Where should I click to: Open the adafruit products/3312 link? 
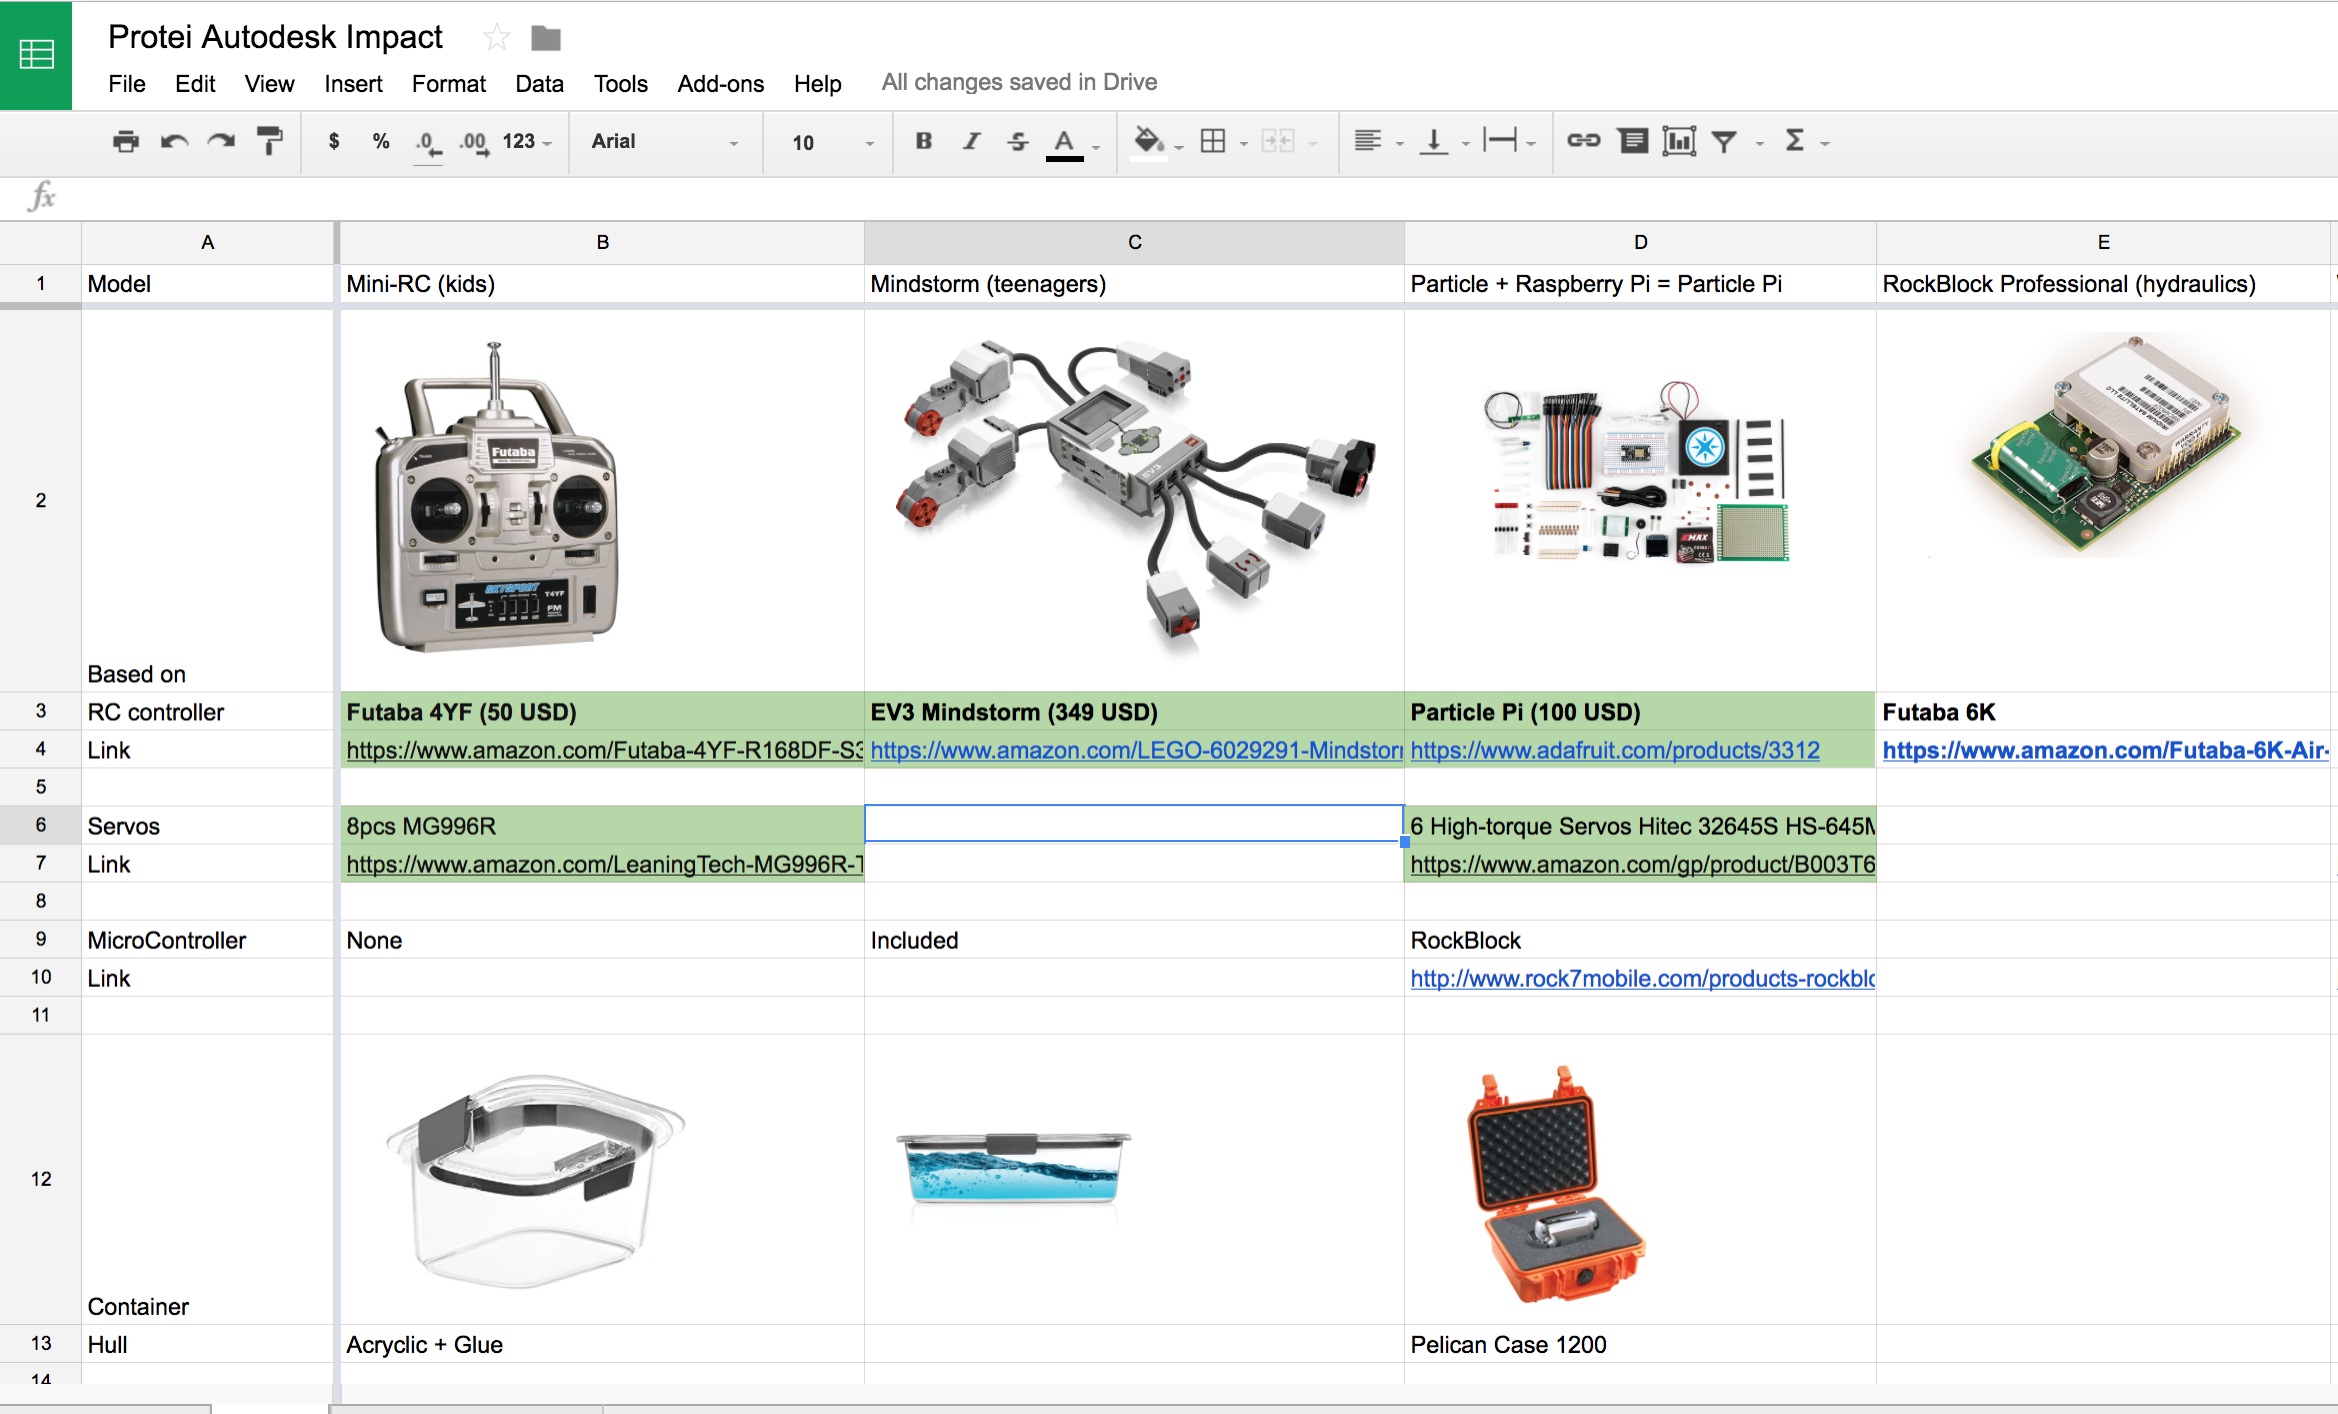1615,750
